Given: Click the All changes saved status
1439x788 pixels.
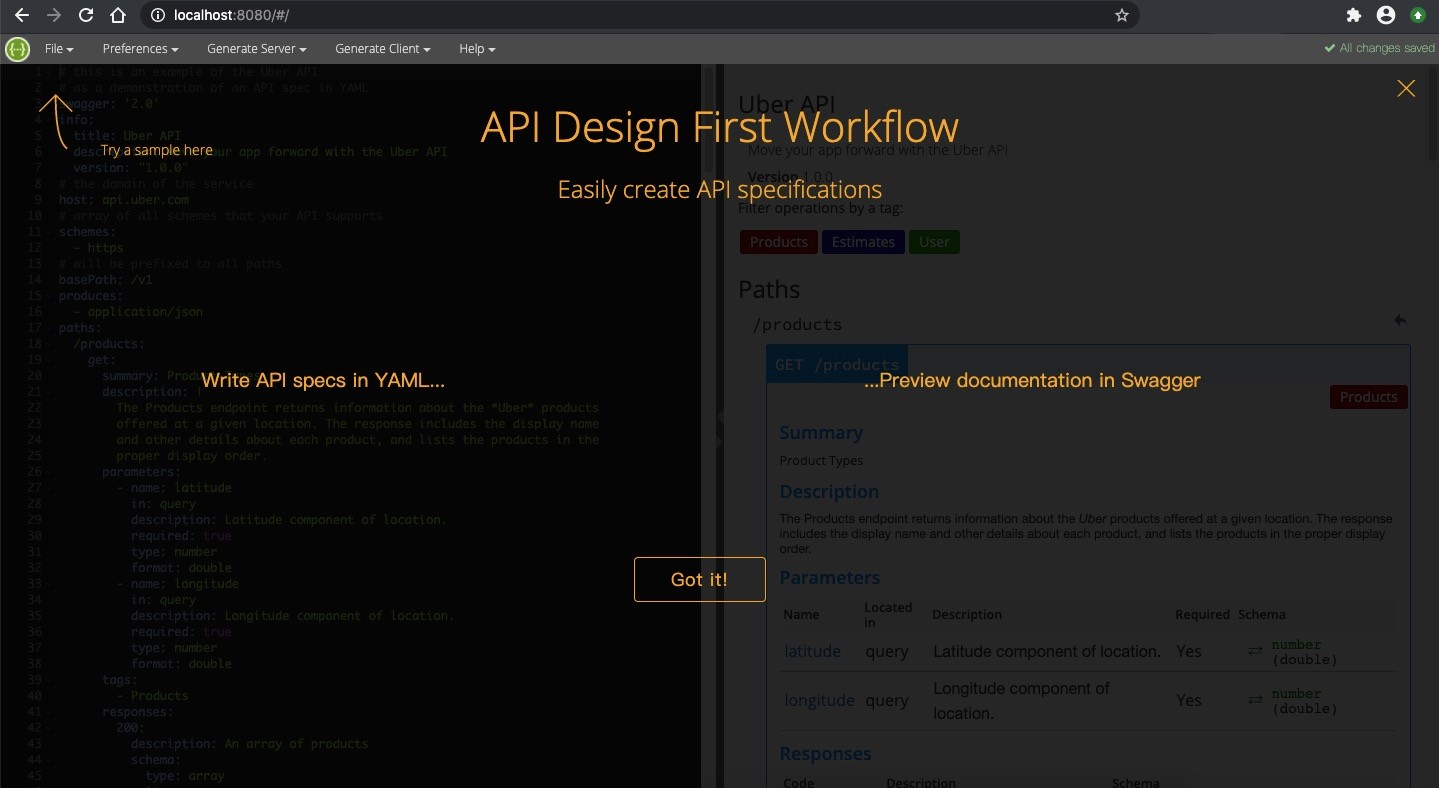Looking at the screenshot, I should click(1379, 48).
